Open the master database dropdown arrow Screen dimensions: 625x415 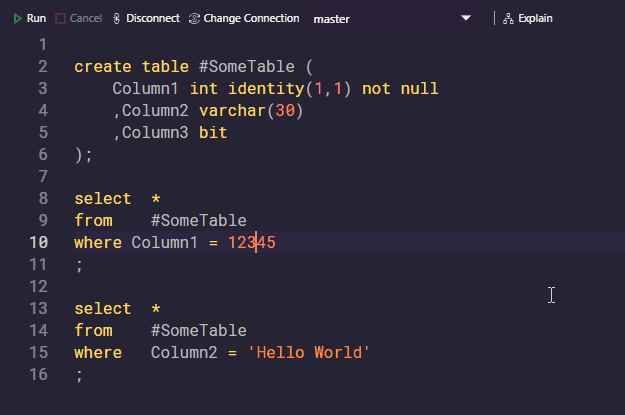[x=466, y=18]
